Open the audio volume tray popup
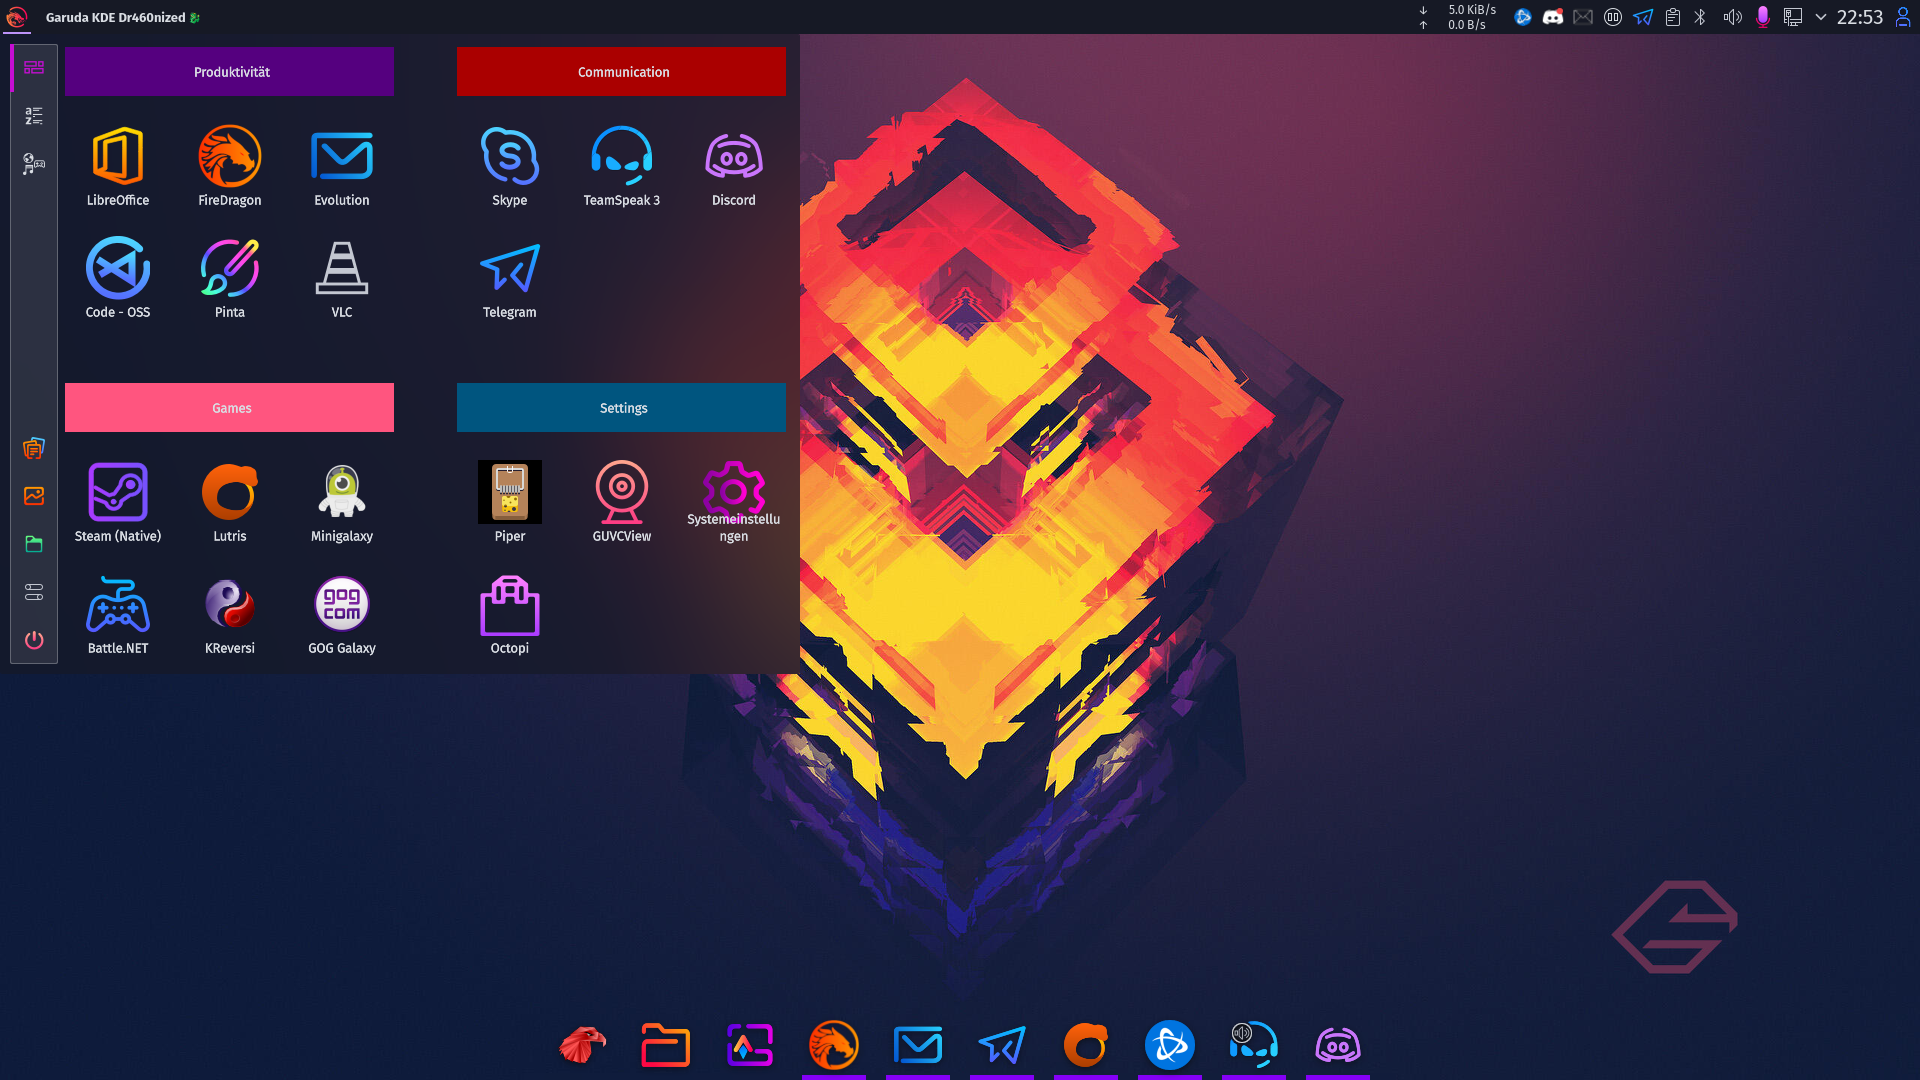1920x1080 pixels. tap(1732, 17)
